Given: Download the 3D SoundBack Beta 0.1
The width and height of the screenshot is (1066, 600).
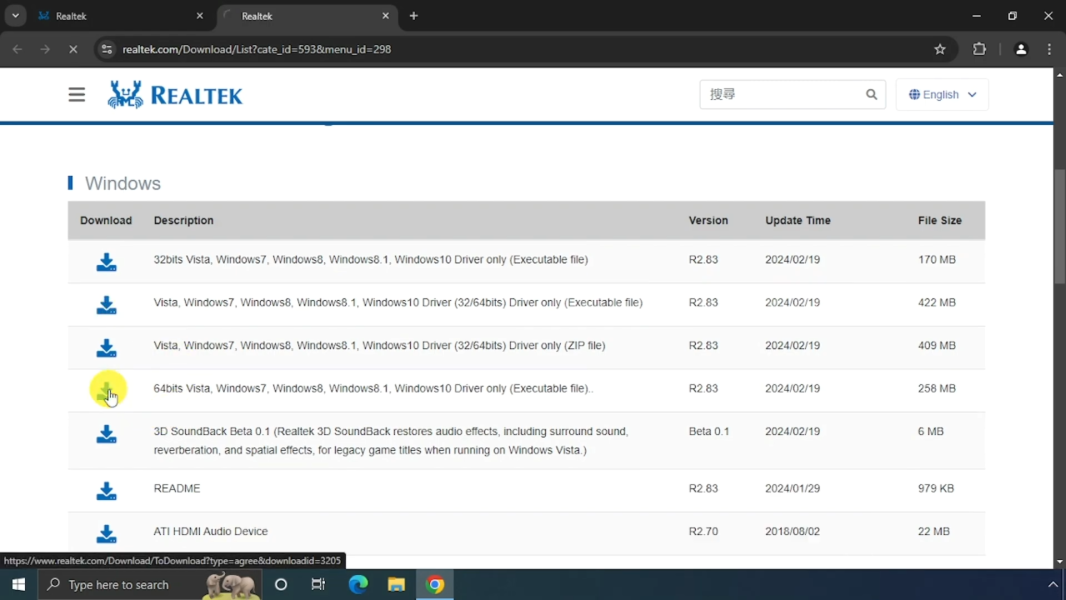Looking at the screenshot, I should point(106,434).
